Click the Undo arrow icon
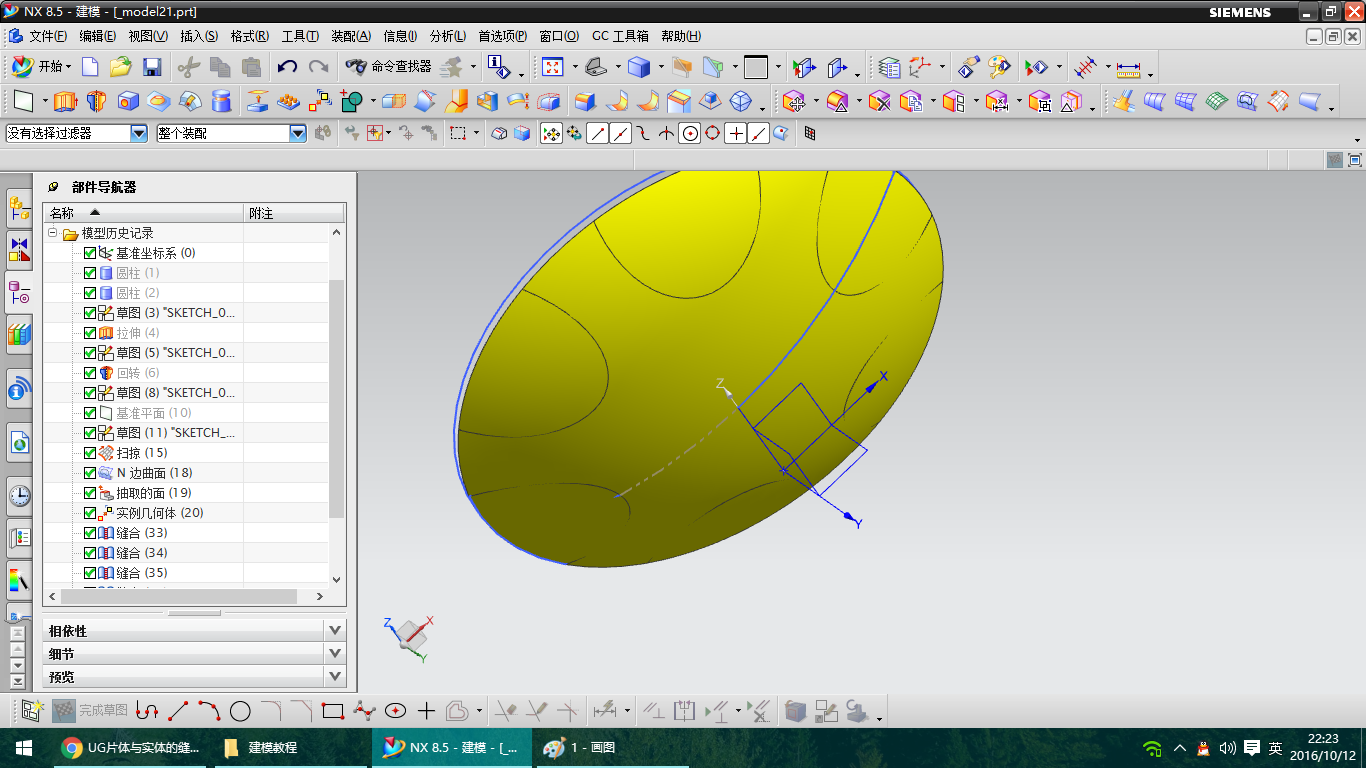1366x768 pixels. 288,67
